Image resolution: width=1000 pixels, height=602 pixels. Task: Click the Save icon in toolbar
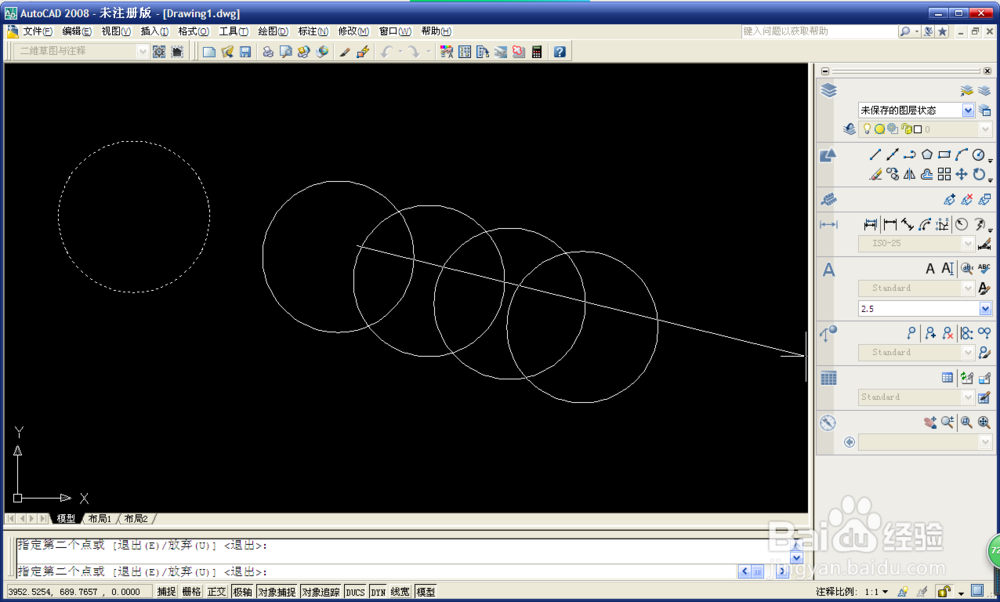click(x=246, y=52)
